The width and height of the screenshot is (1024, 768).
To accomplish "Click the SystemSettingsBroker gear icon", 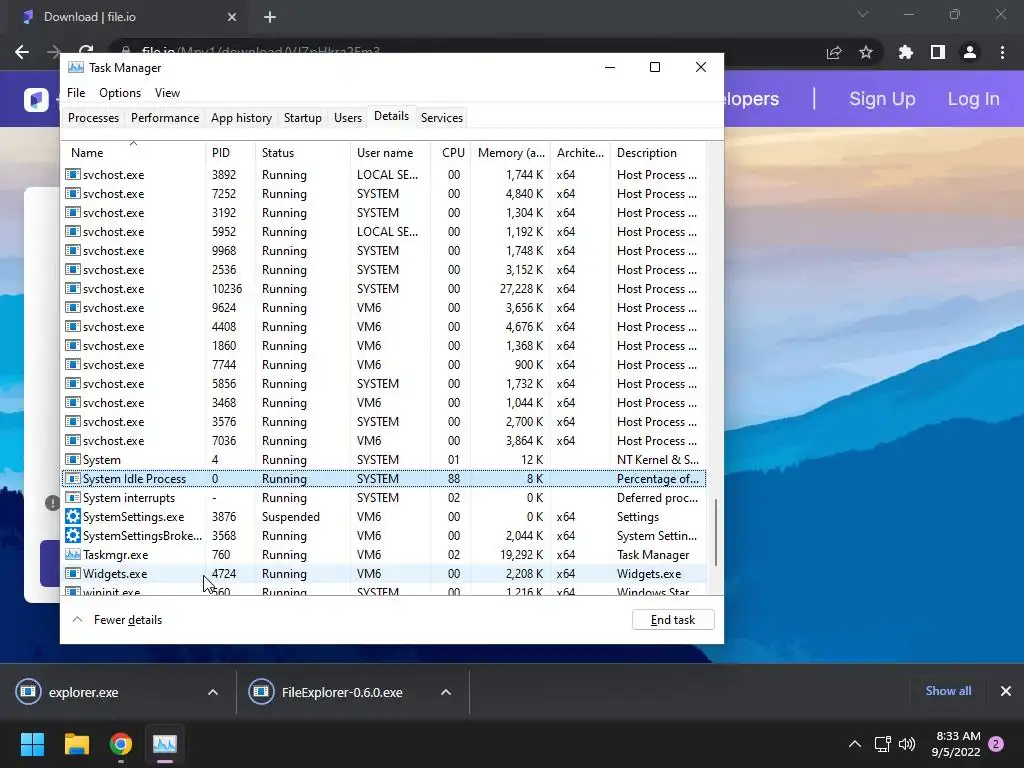I will [x=72, y=536].
